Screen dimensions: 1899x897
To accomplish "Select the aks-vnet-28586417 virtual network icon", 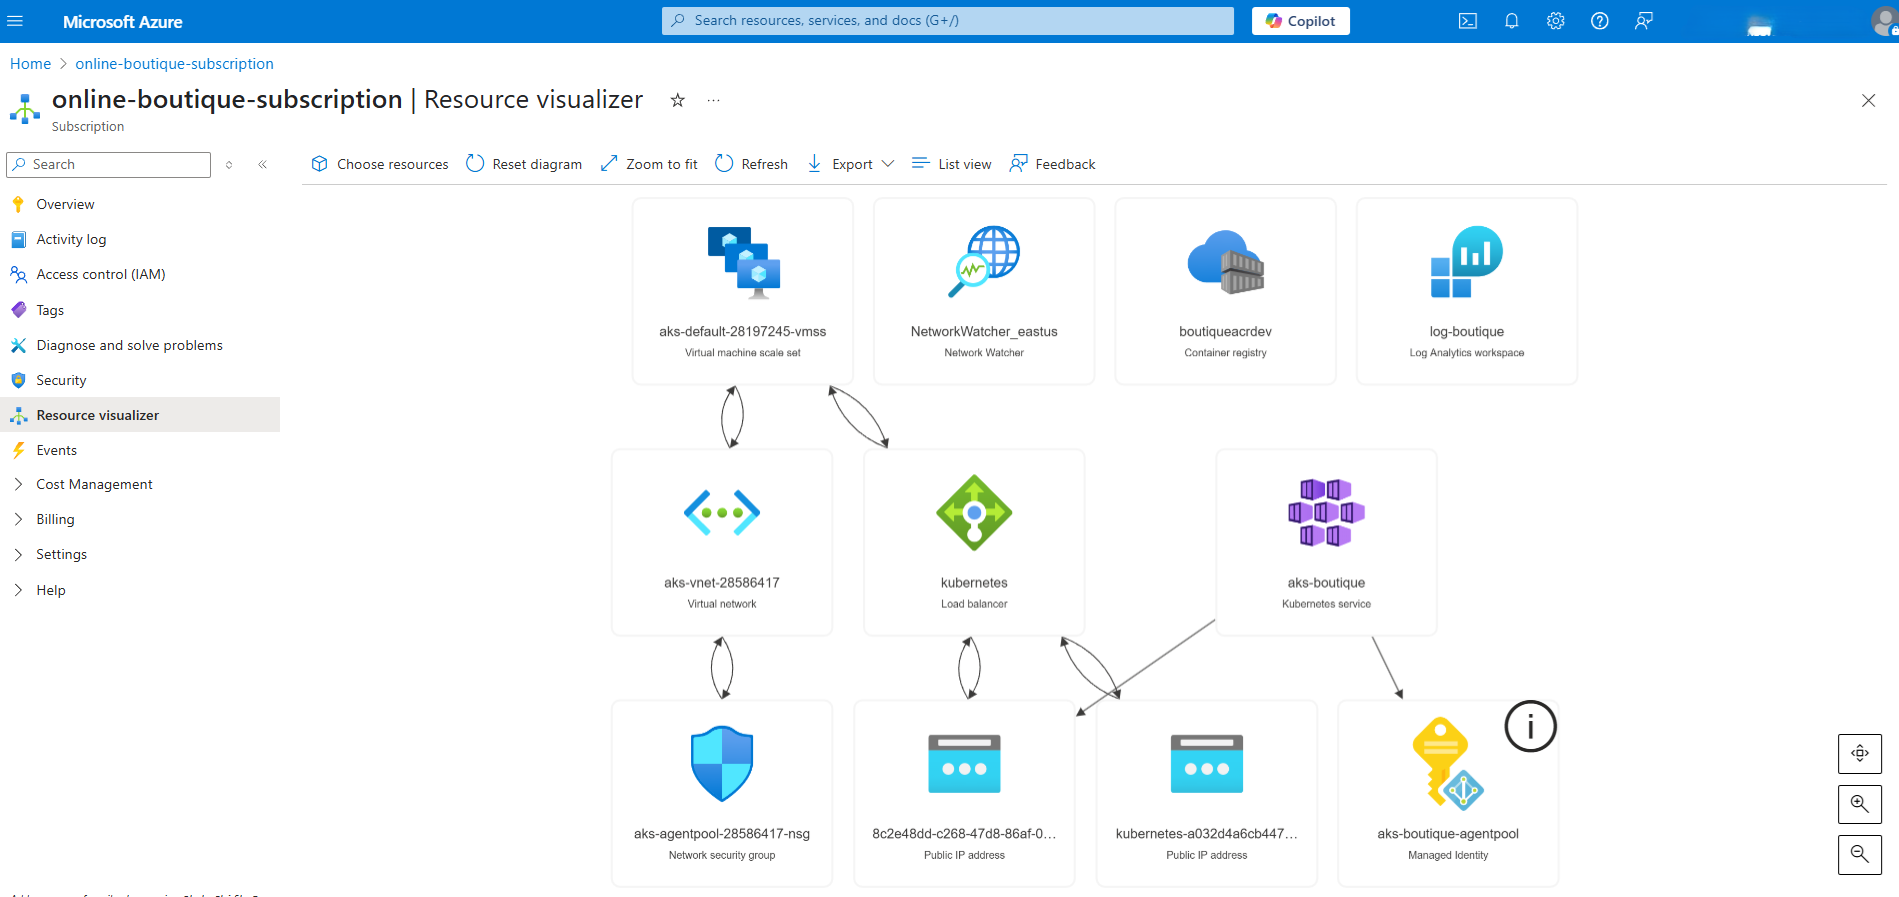I will click(x=722, y=513).
